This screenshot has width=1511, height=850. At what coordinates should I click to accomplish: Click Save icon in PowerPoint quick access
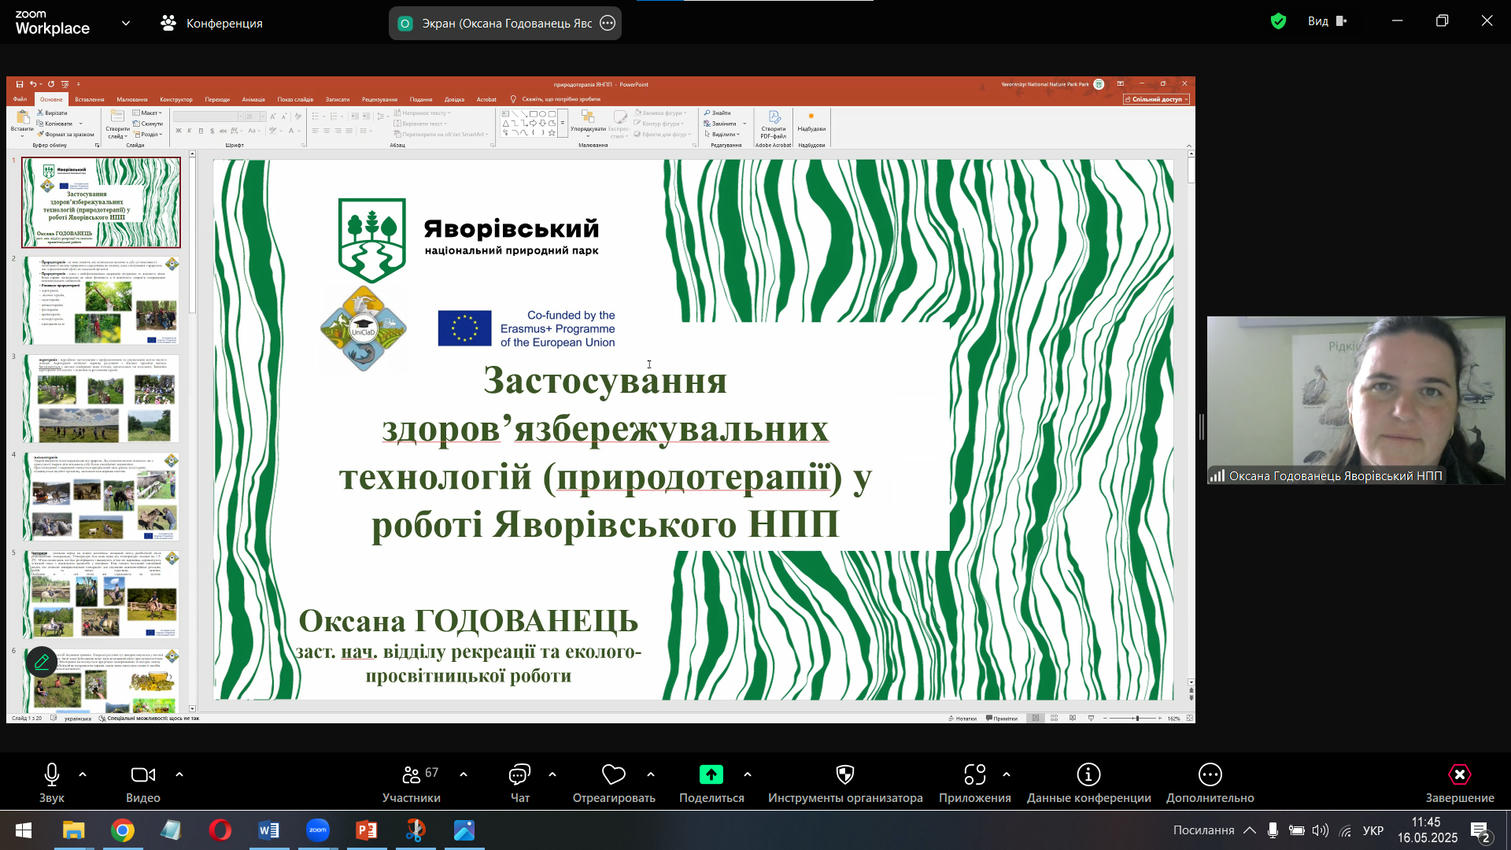click(x=19, y=84)
